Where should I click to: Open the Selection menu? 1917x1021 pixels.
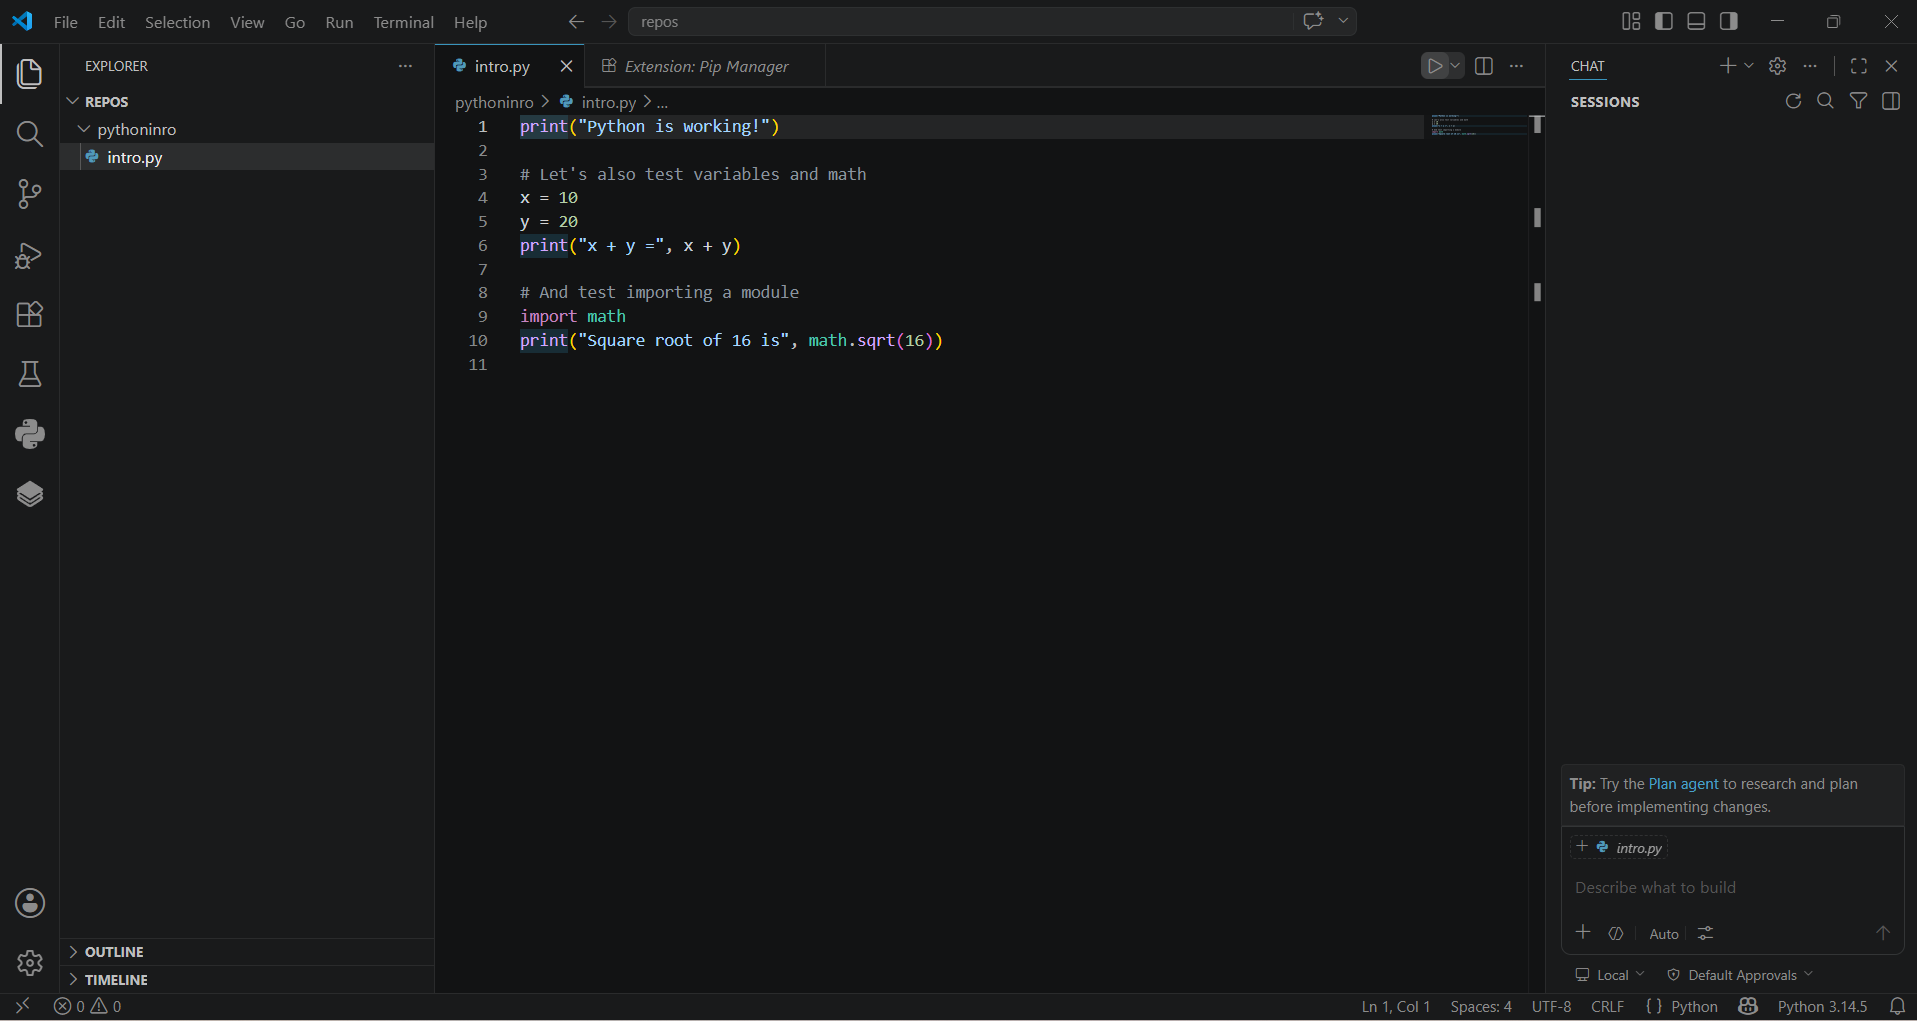point(177,22)
